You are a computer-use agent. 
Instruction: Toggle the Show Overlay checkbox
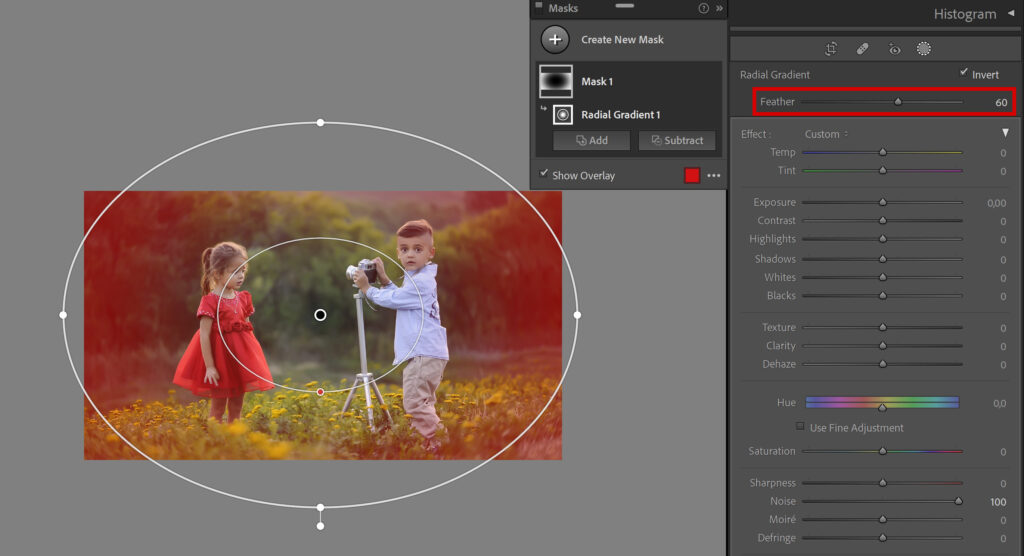pyautogui.click(x=543, y=174)
